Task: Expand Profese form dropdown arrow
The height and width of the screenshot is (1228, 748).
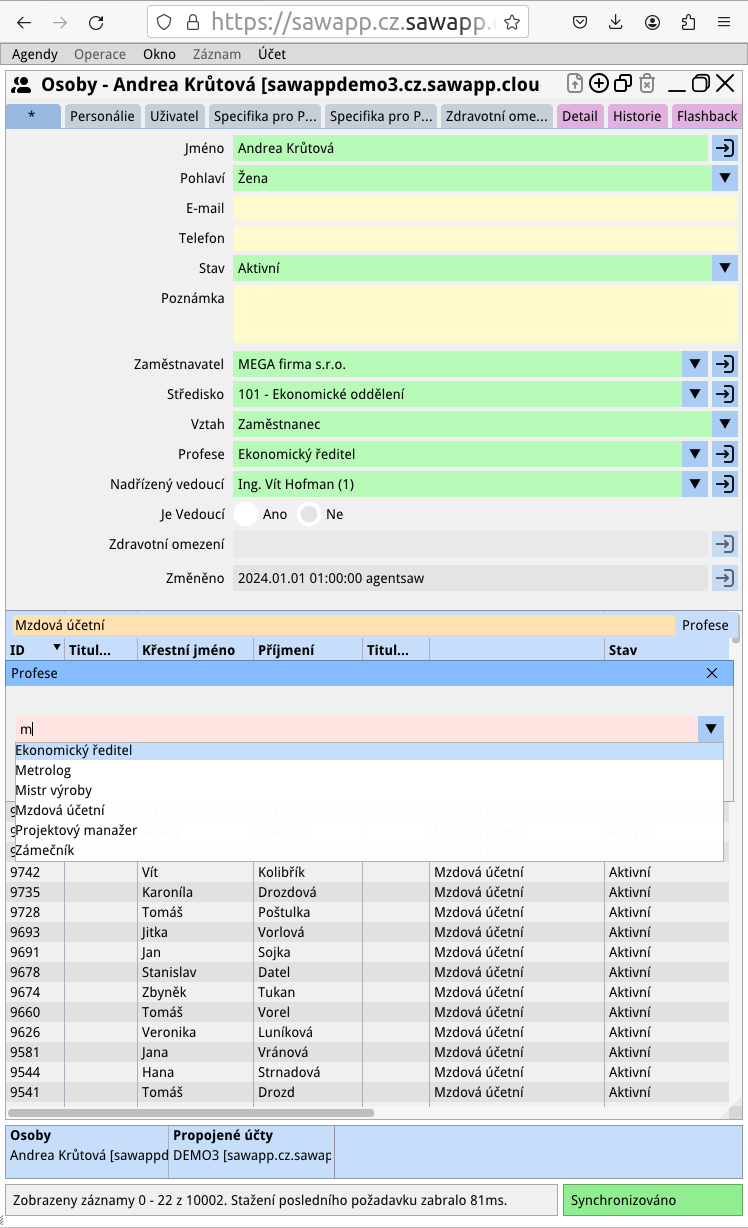Action: click(x=694, y=454)
